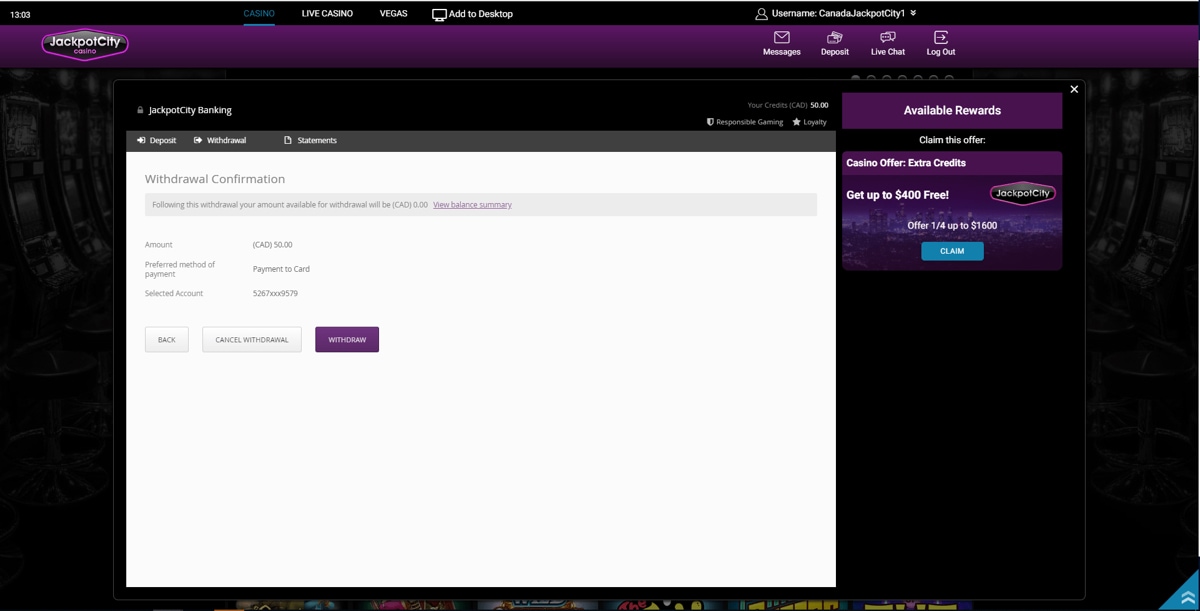Click the Available Rewards header
This screenshot has height=611, width=1200.
pos(952,110)
